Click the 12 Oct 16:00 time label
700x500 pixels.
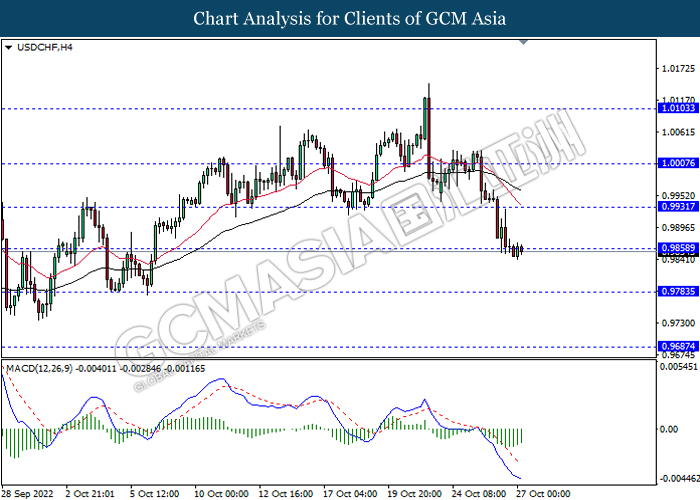pos(286,494)
